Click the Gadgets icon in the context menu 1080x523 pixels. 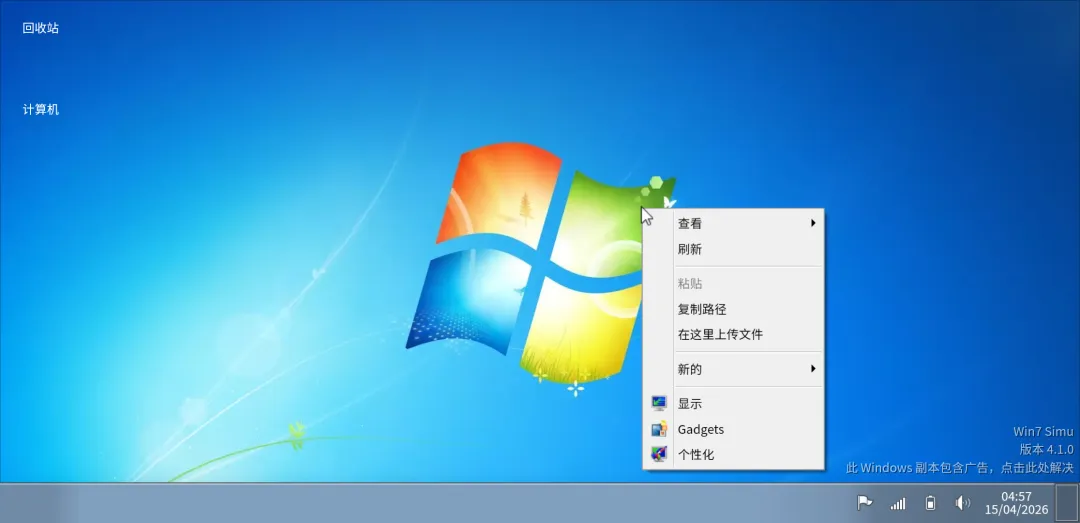[659, 429]
